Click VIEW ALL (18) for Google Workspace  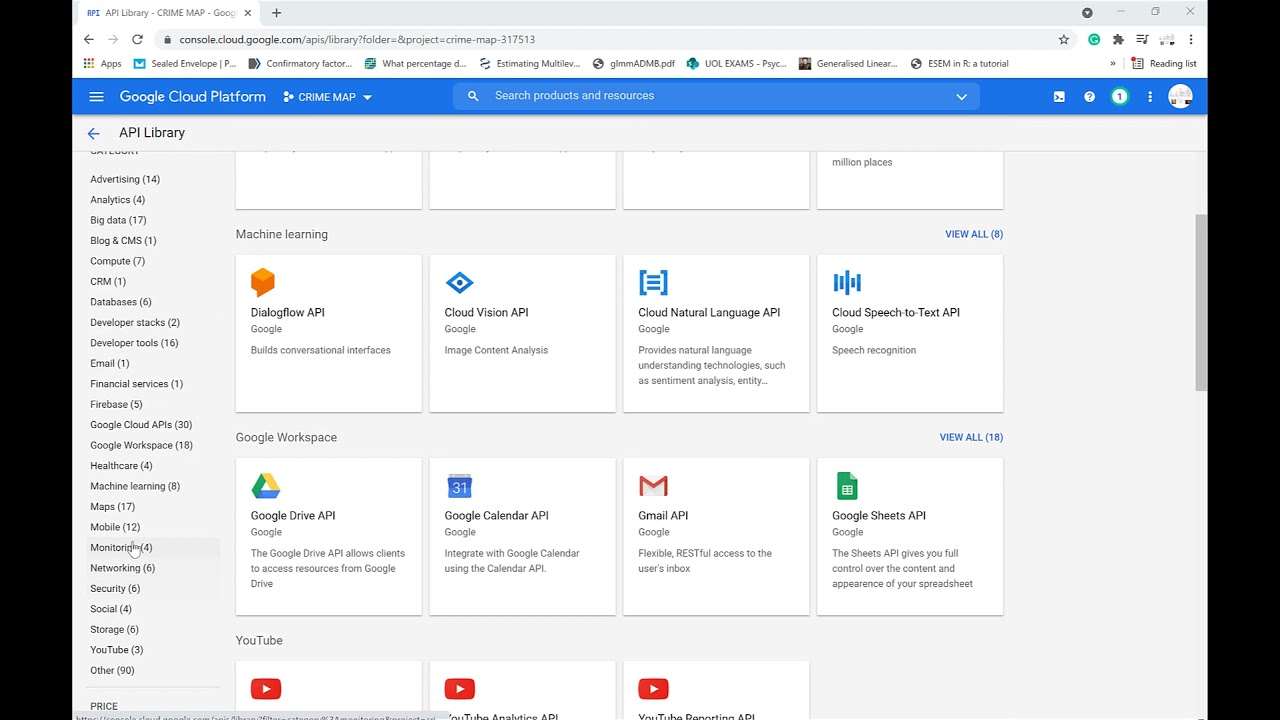[x=971, y=437]
